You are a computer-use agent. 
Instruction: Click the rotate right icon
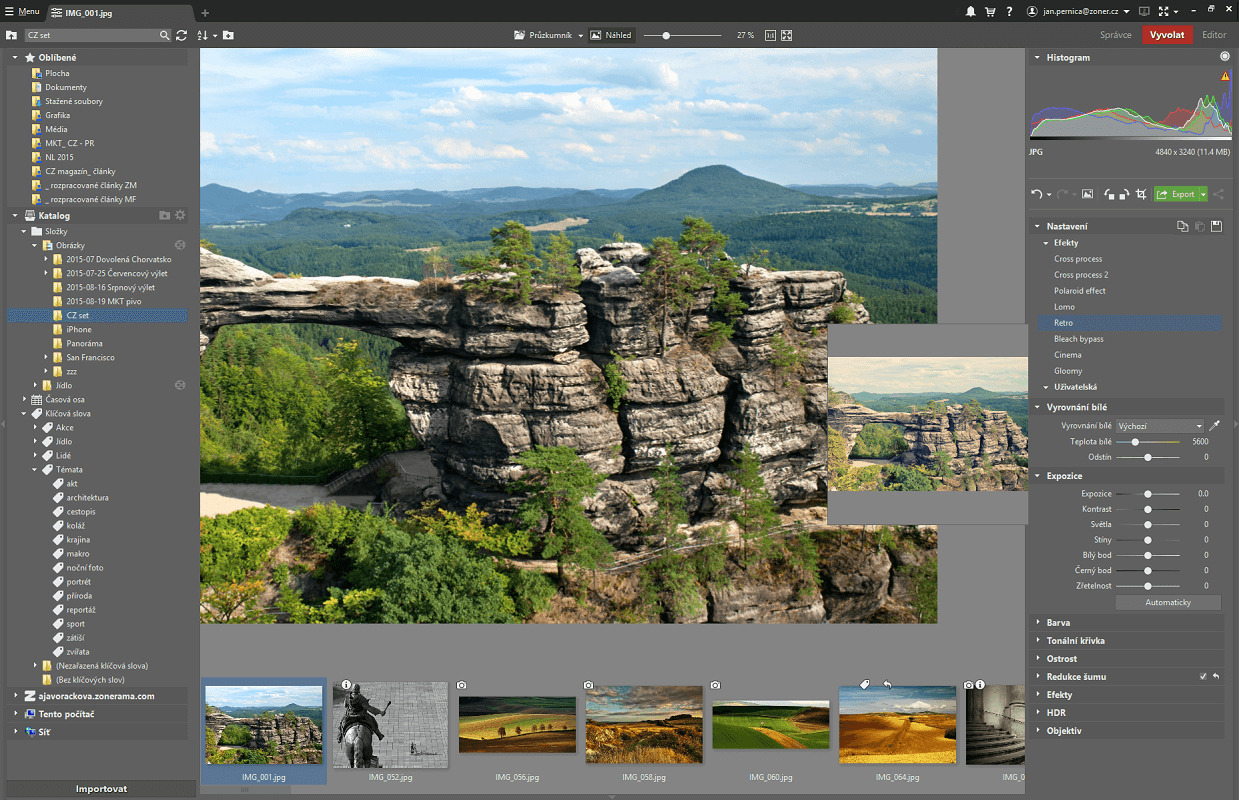(1124, 194)
